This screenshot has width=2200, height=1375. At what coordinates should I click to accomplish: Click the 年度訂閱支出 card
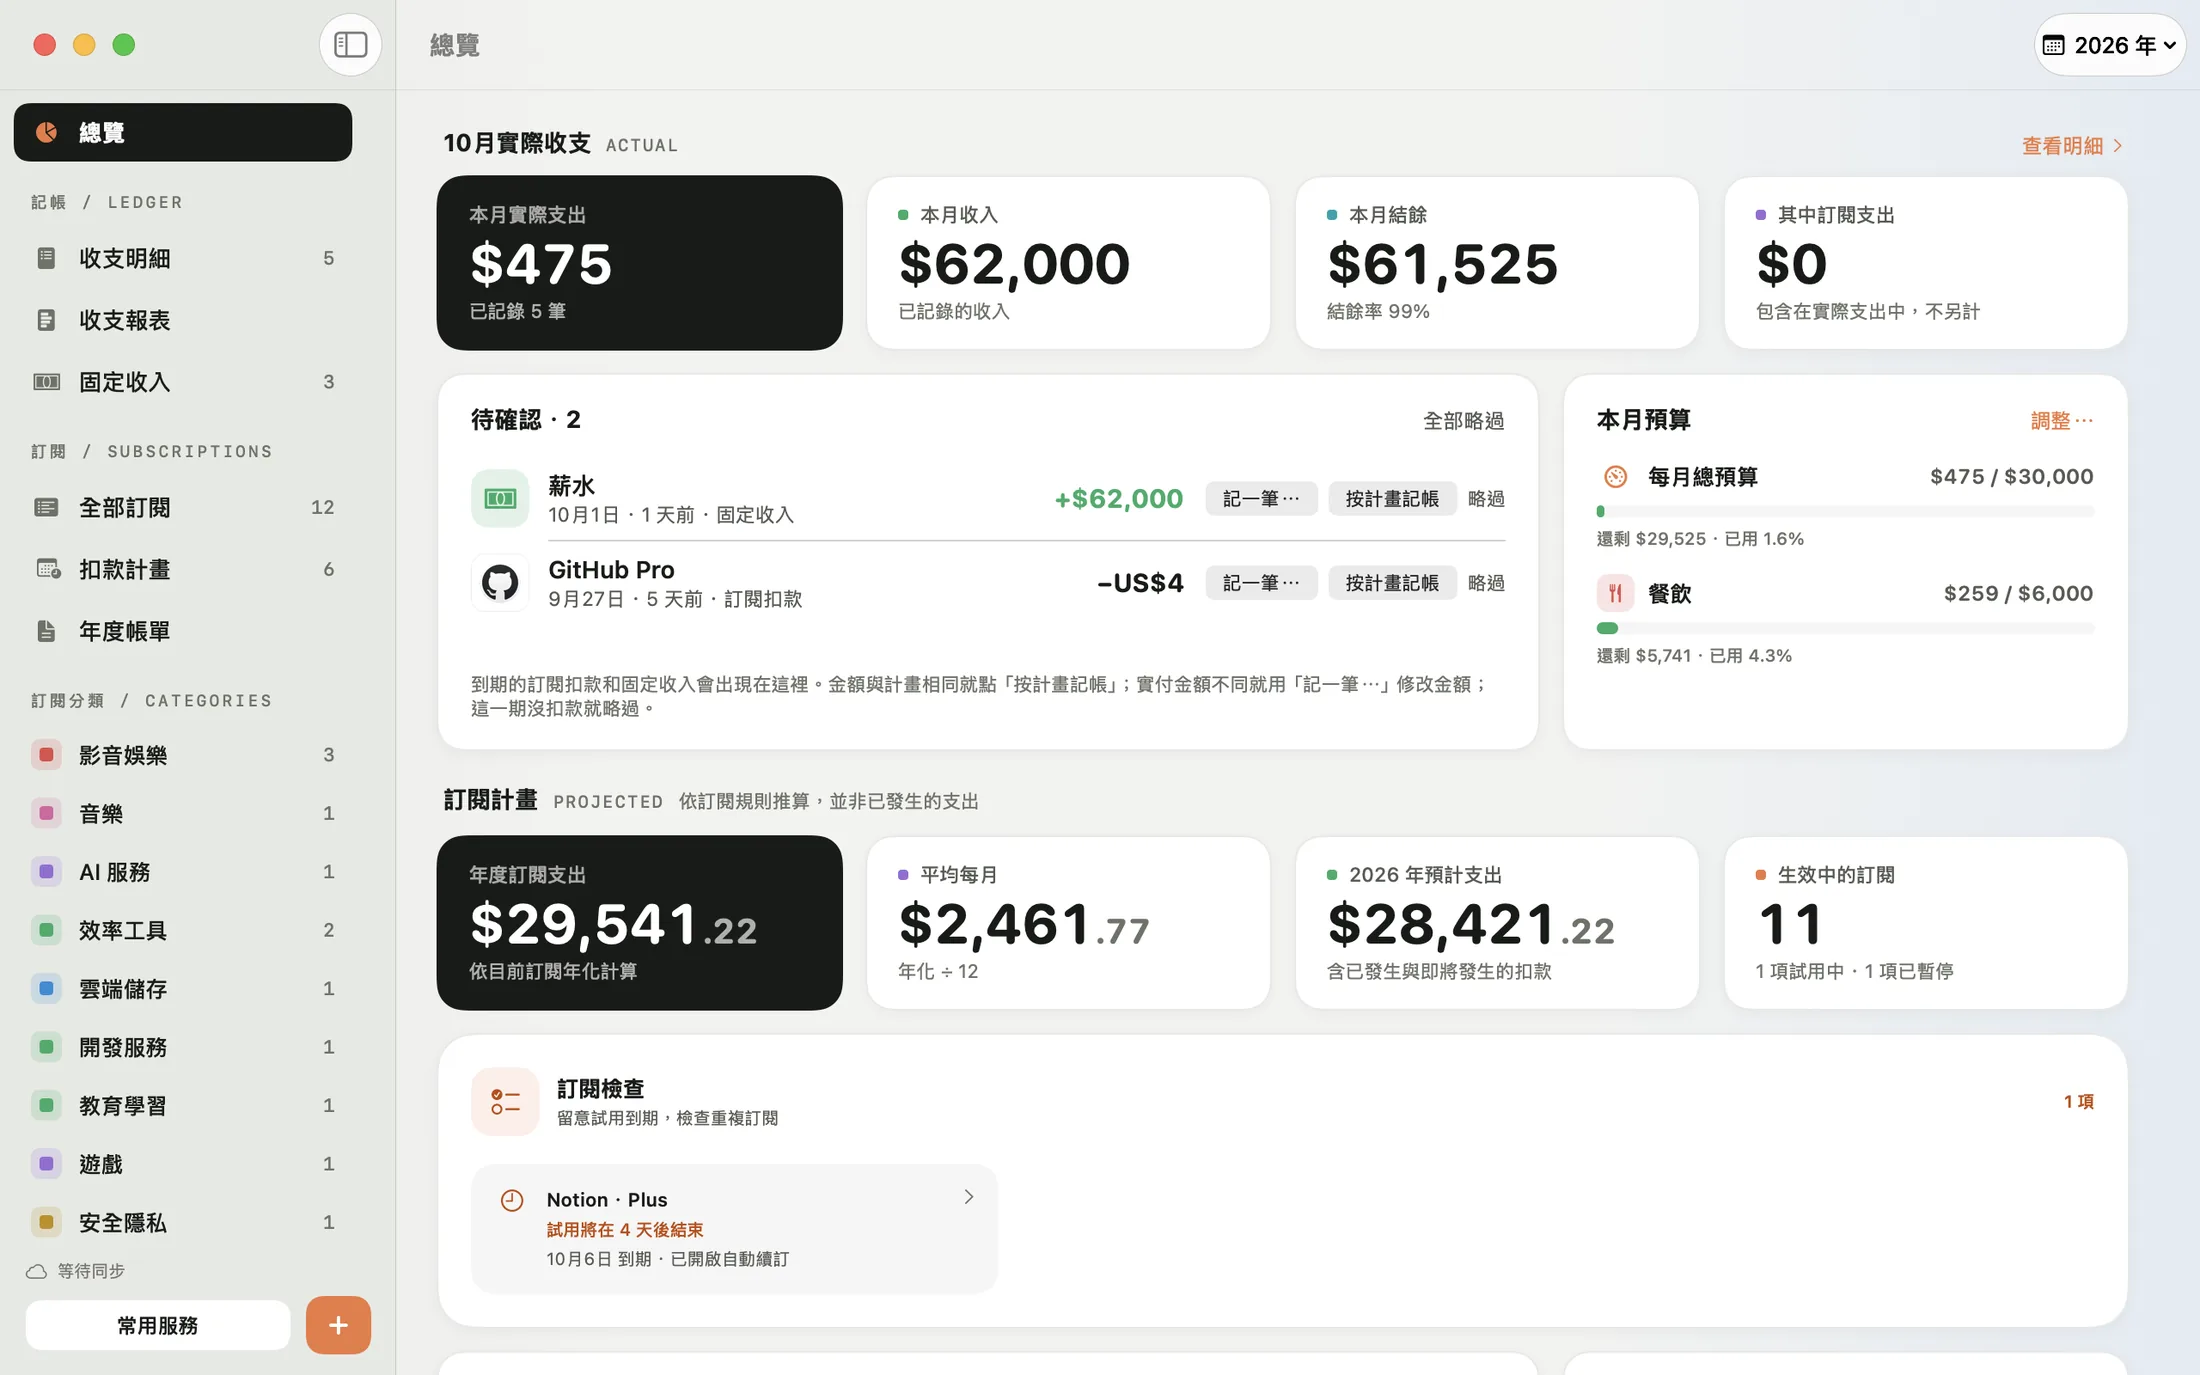(640, 923)
